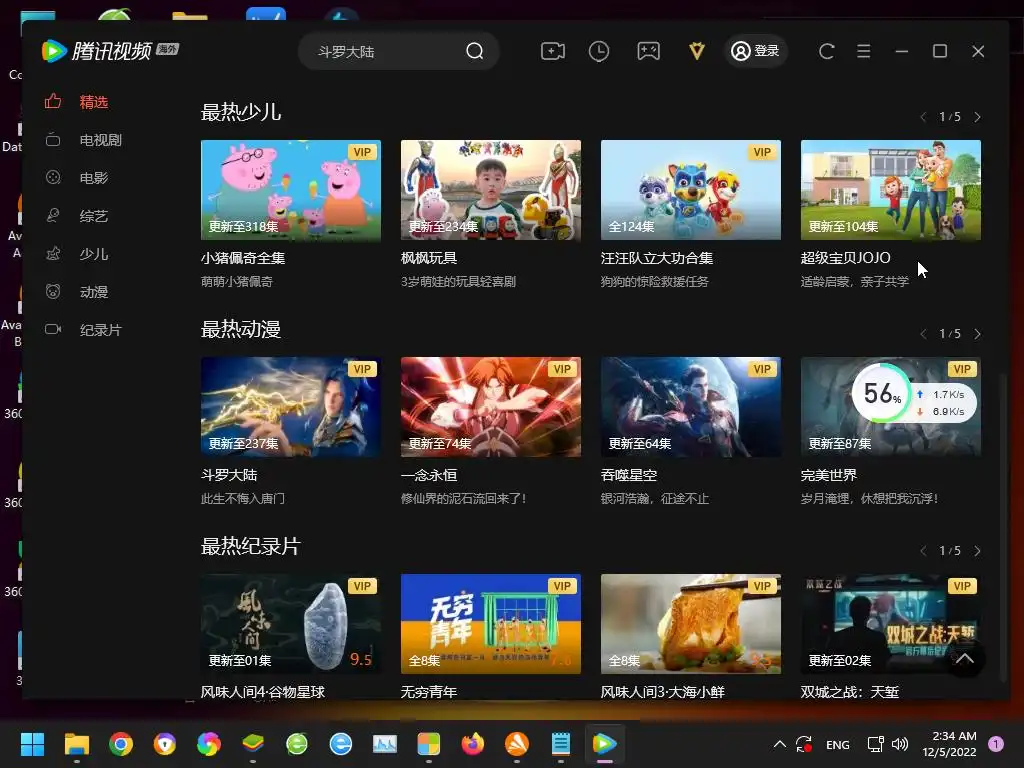Click the 最热动漫 section heading
The width and height of the screenshot is (1024, 768).
[x=241, y=328]
